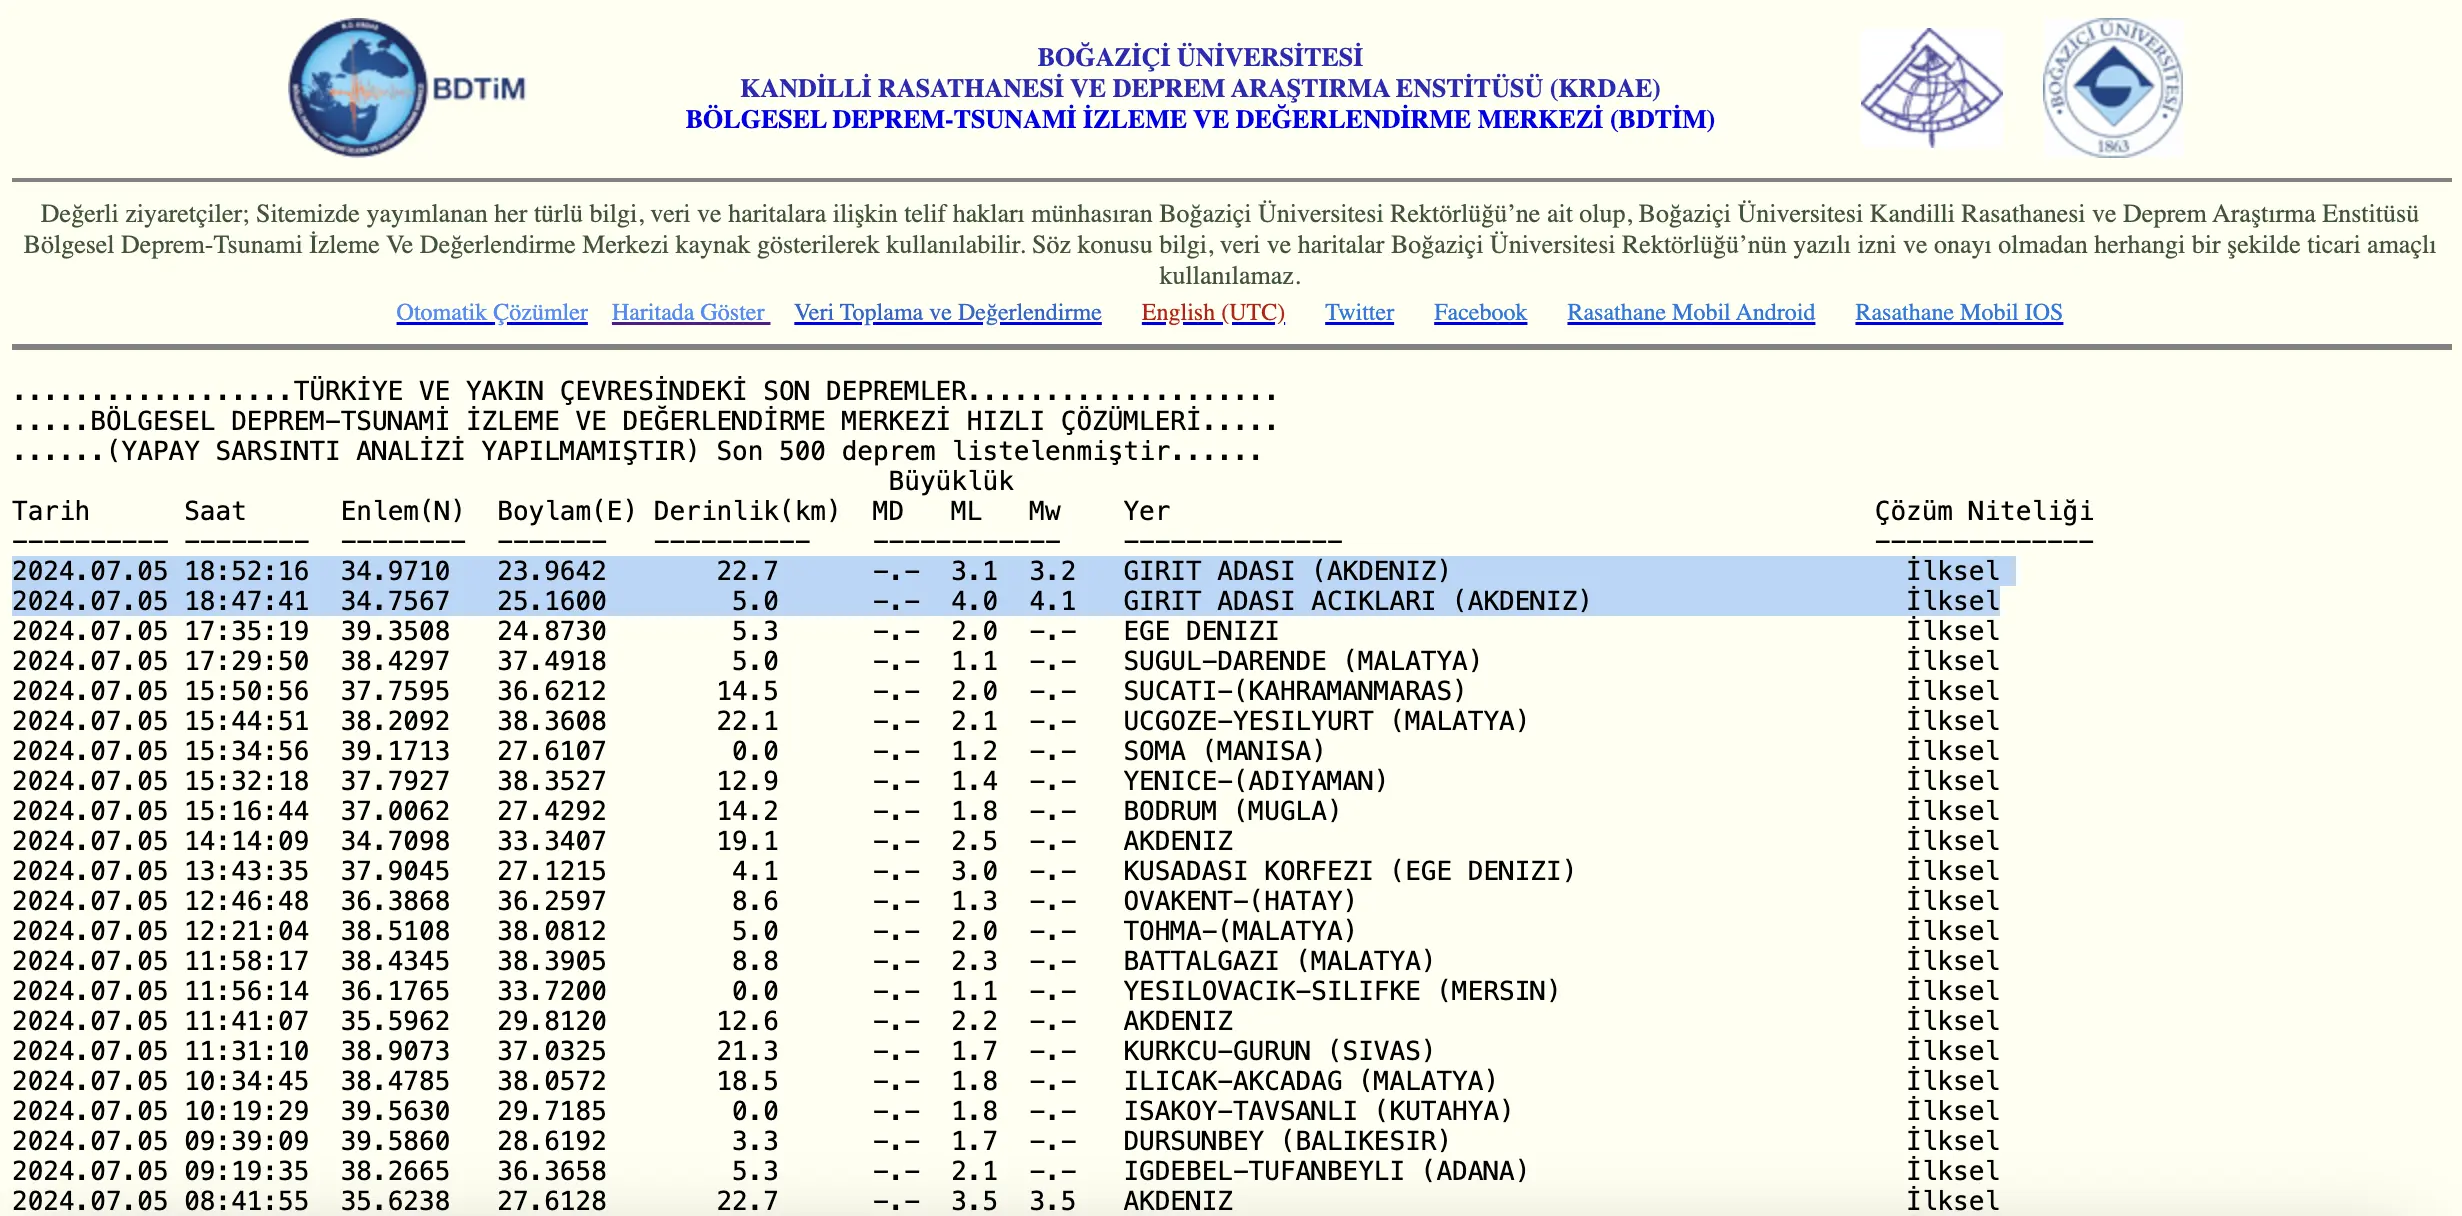The width and height of the screenshot is (2462, 1216).
Task: Click the time 15:34:56
Action: [247, 751]
